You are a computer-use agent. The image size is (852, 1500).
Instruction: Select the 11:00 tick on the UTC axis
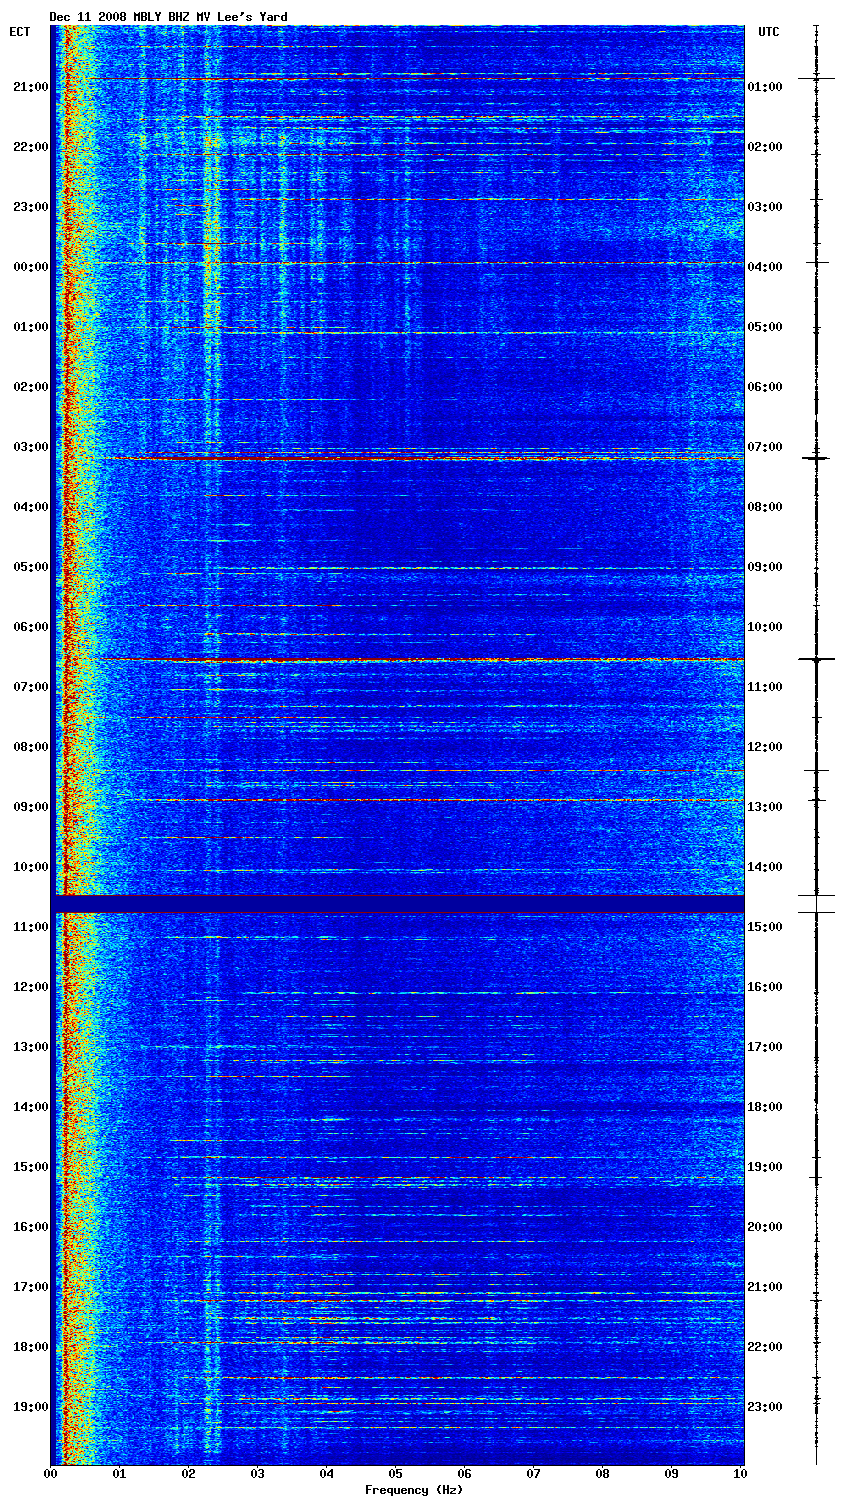765,687
